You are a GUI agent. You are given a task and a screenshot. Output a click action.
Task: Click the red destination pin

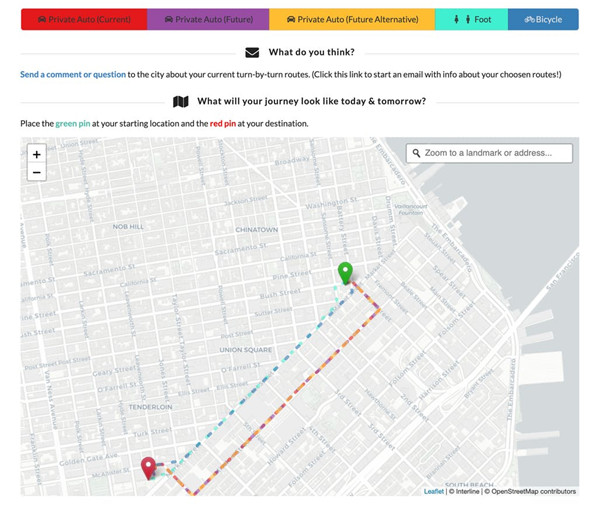(x=149, y=467)
